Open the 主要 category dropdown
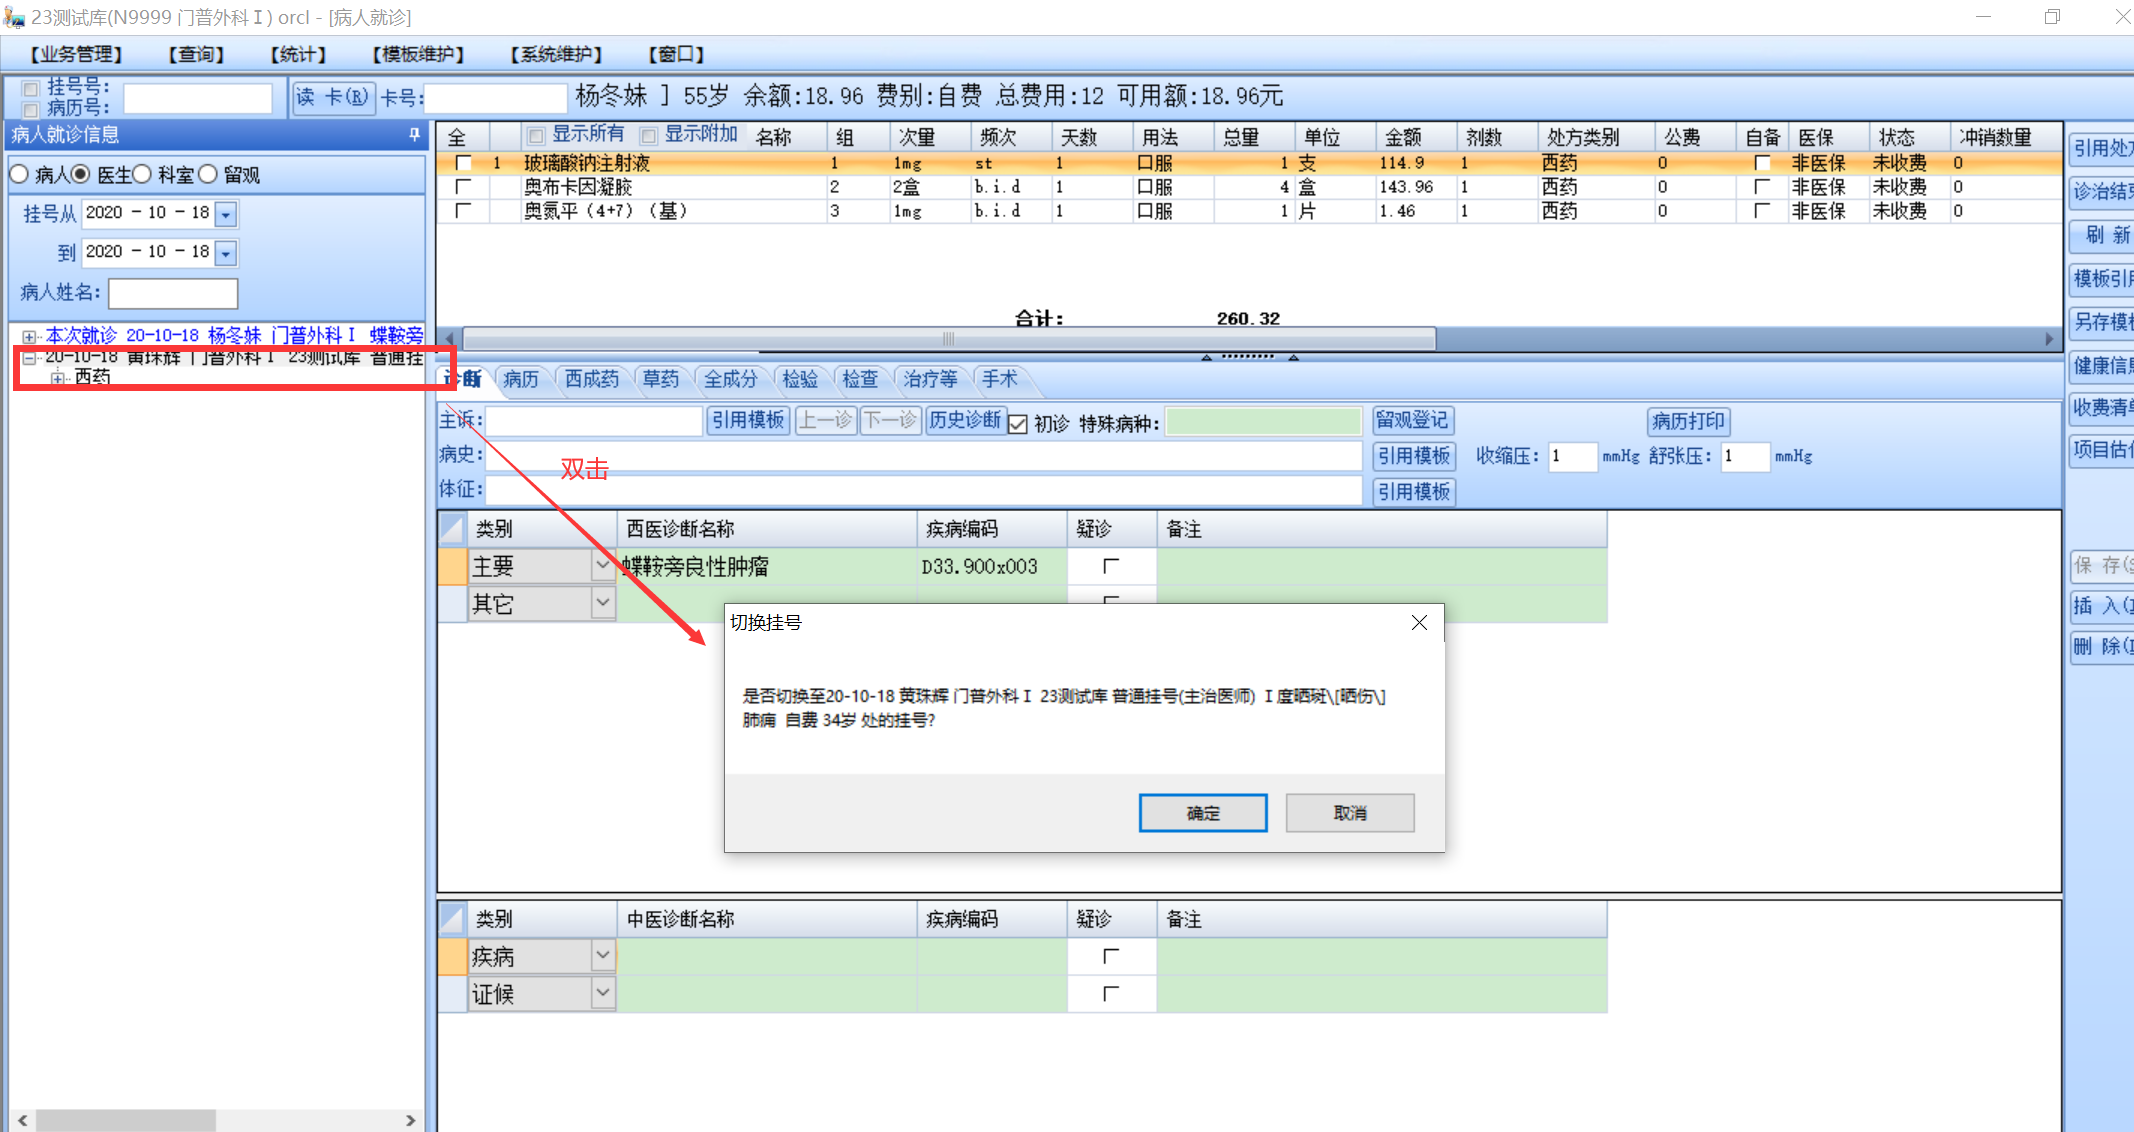The height and width of the screenshot is (1132, 2134). click(x=602, y=566)
